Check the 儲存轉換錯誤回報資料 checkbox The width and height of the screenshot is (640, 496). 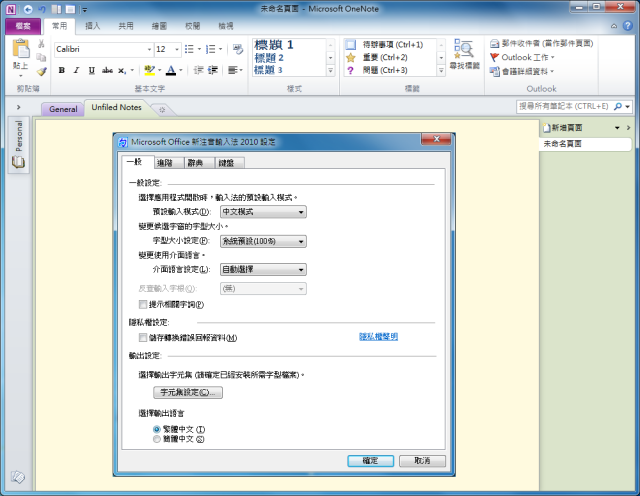[143, 338]
